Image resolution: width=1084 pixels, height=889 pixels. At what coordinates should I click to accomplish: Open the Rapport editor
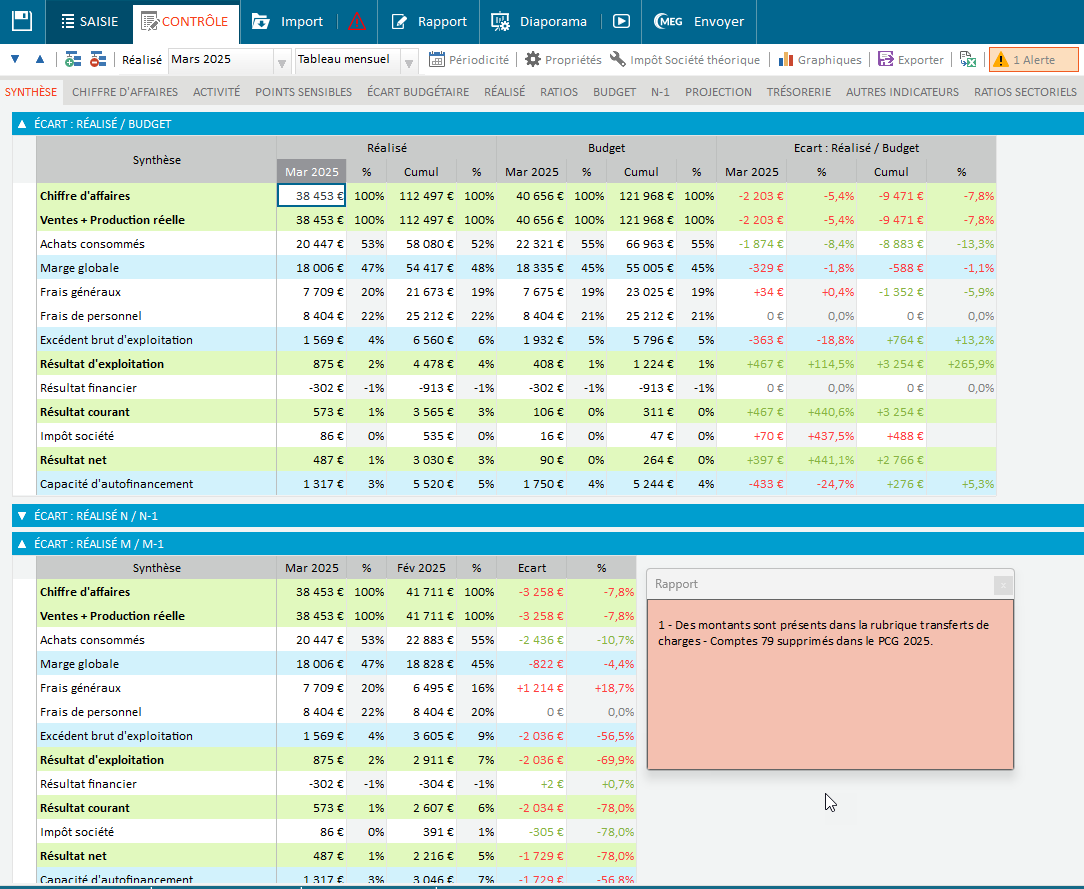(x=429, y=21)
